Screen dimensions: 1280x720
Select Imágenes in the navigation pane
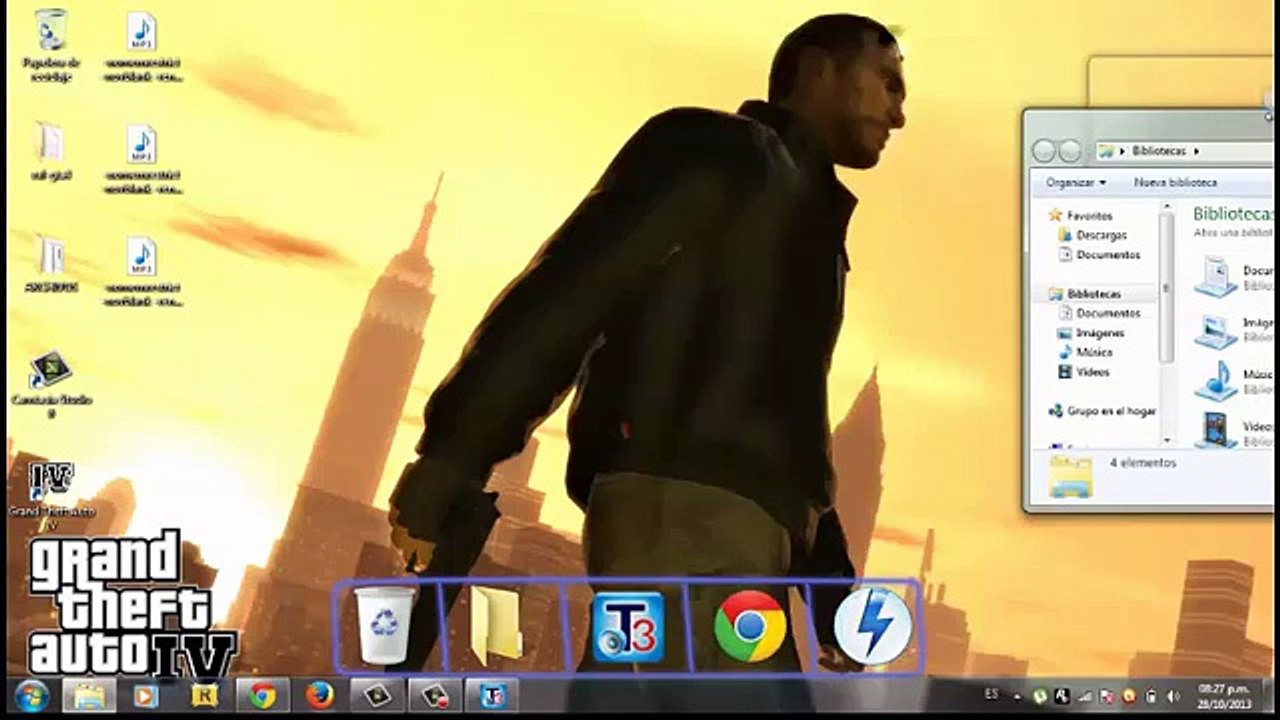(1091, 333)
